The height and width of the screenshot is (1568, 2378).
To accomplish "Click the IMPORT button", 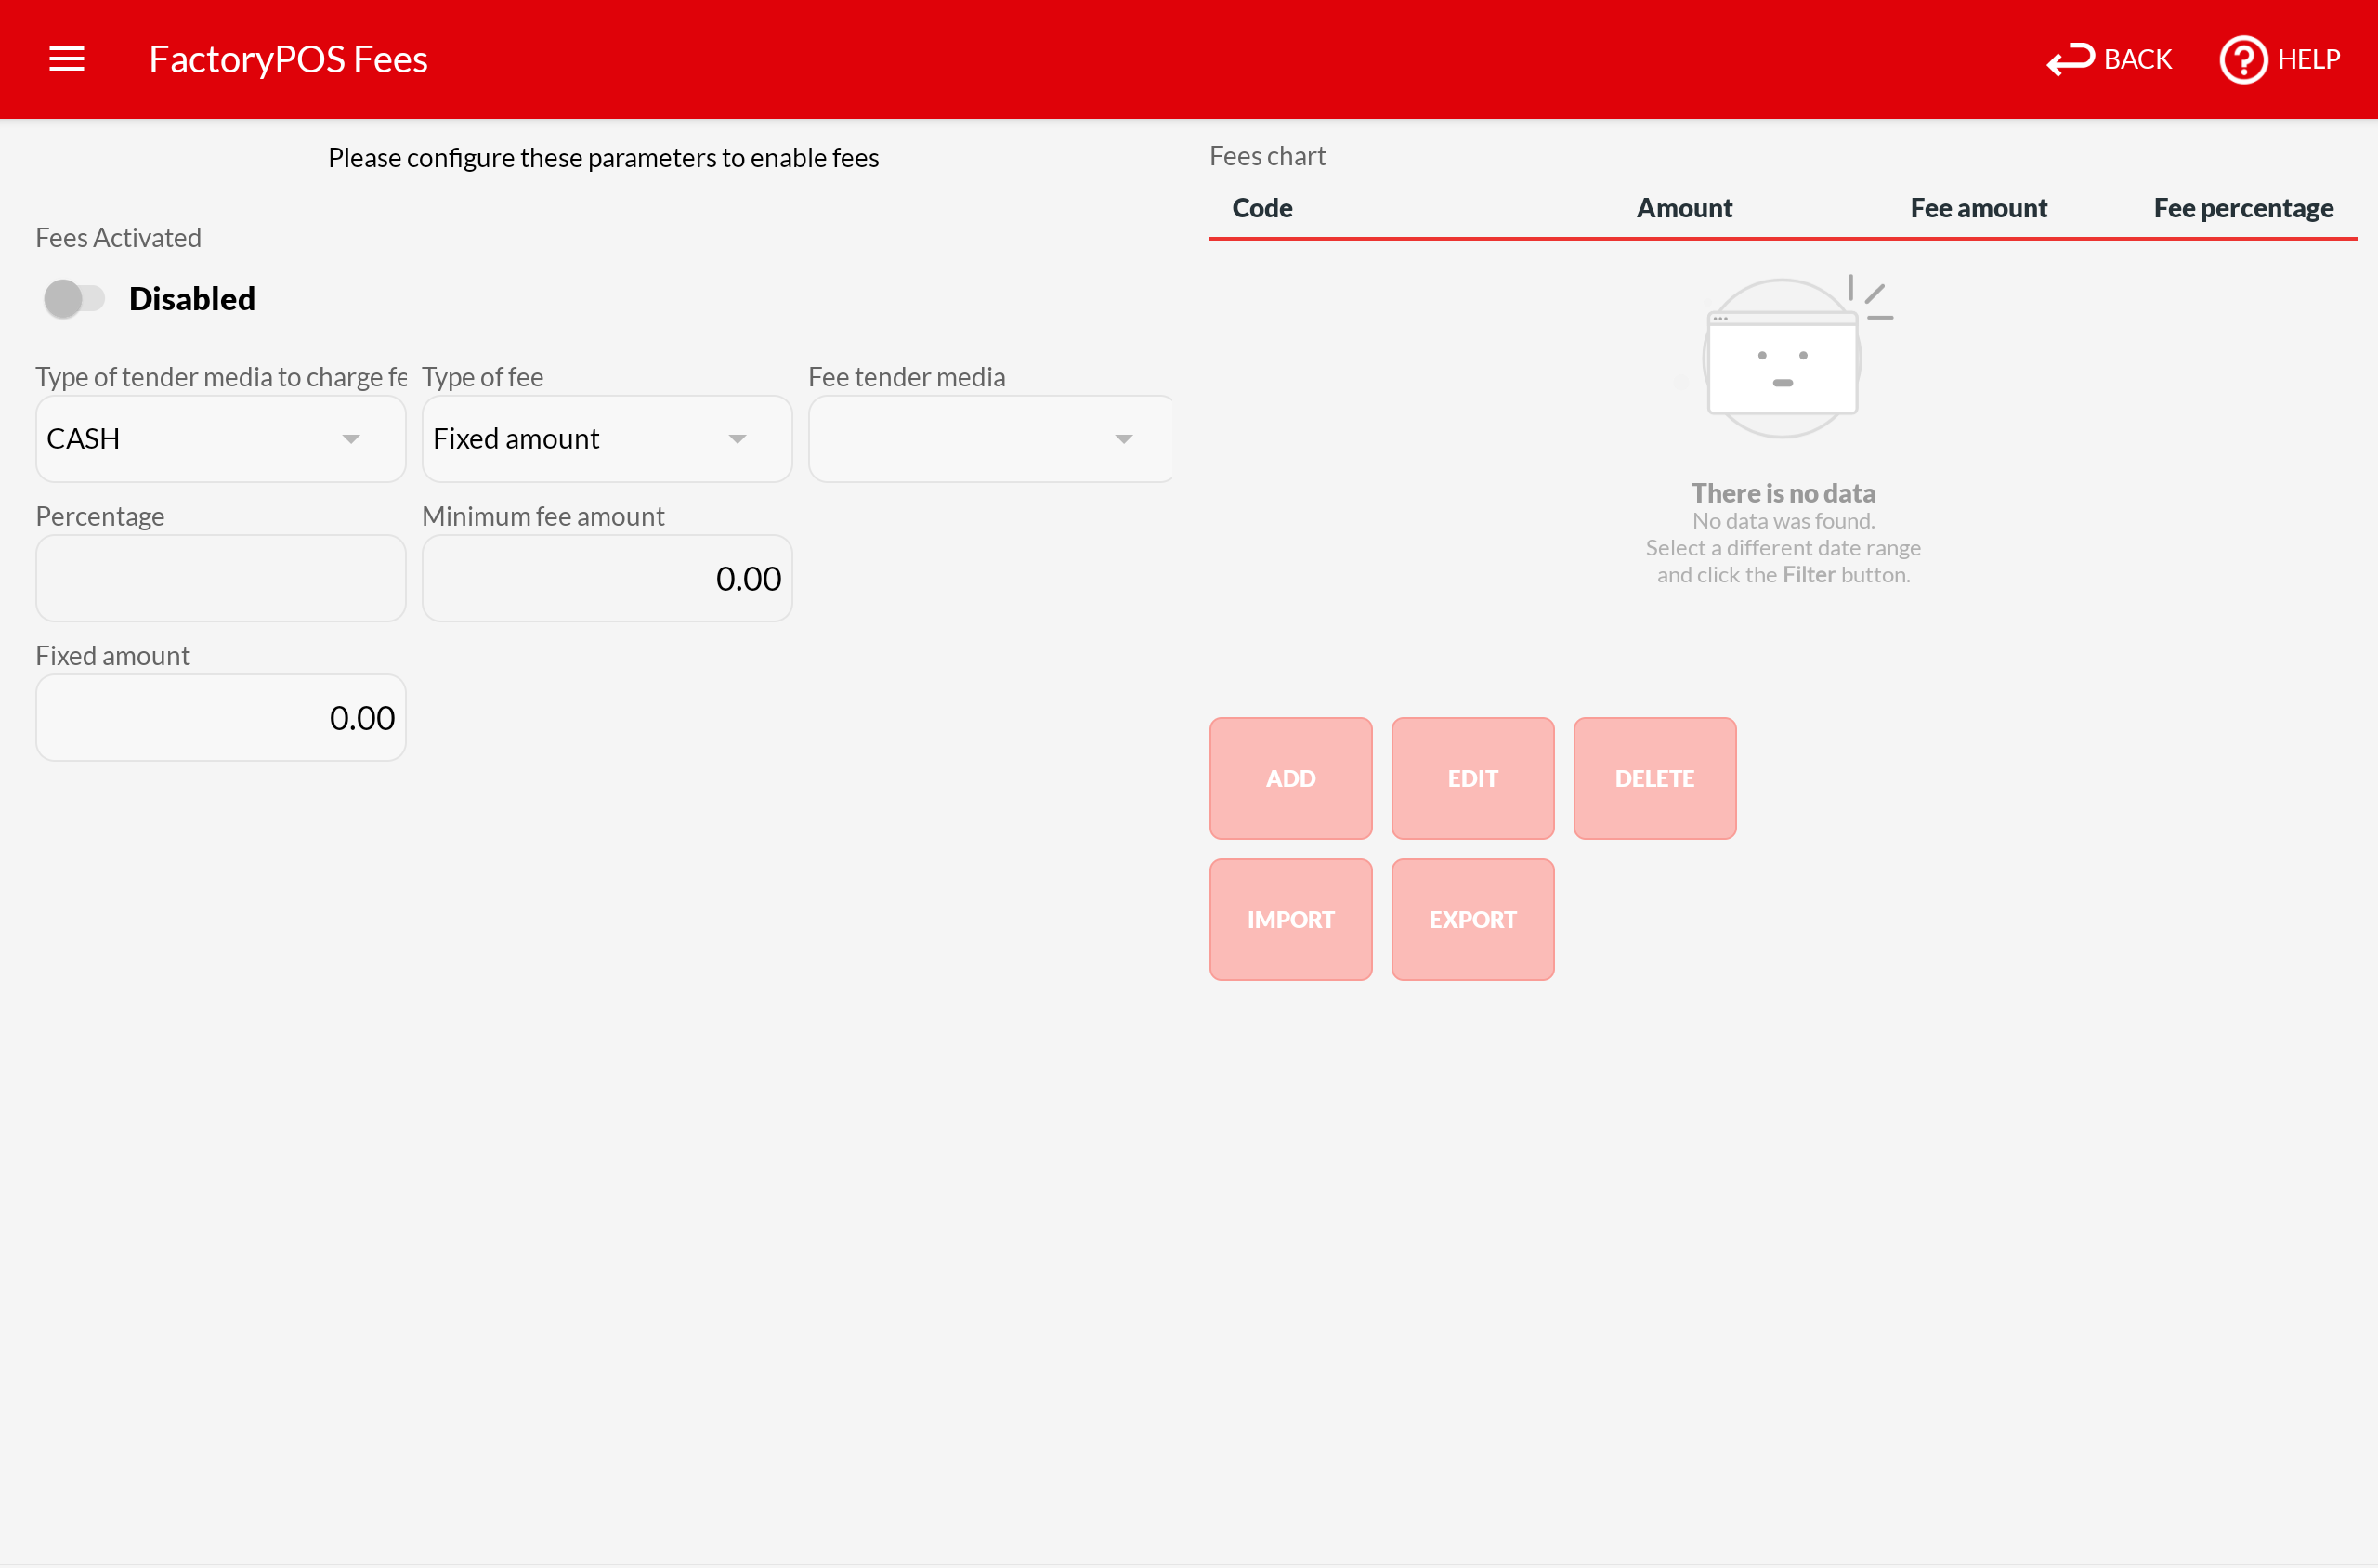I will click(1290, 919).
